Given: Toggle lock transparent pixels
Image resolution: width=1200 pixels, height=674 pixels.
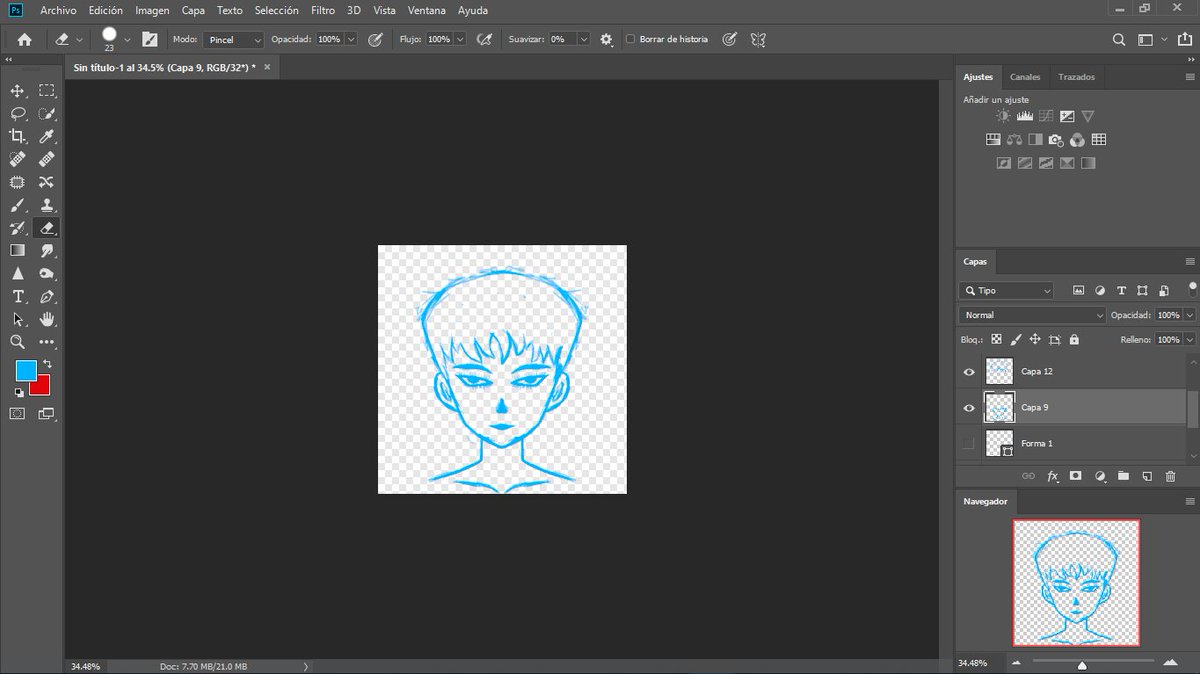Looking at the screenshot, I should tap(996, 340).
